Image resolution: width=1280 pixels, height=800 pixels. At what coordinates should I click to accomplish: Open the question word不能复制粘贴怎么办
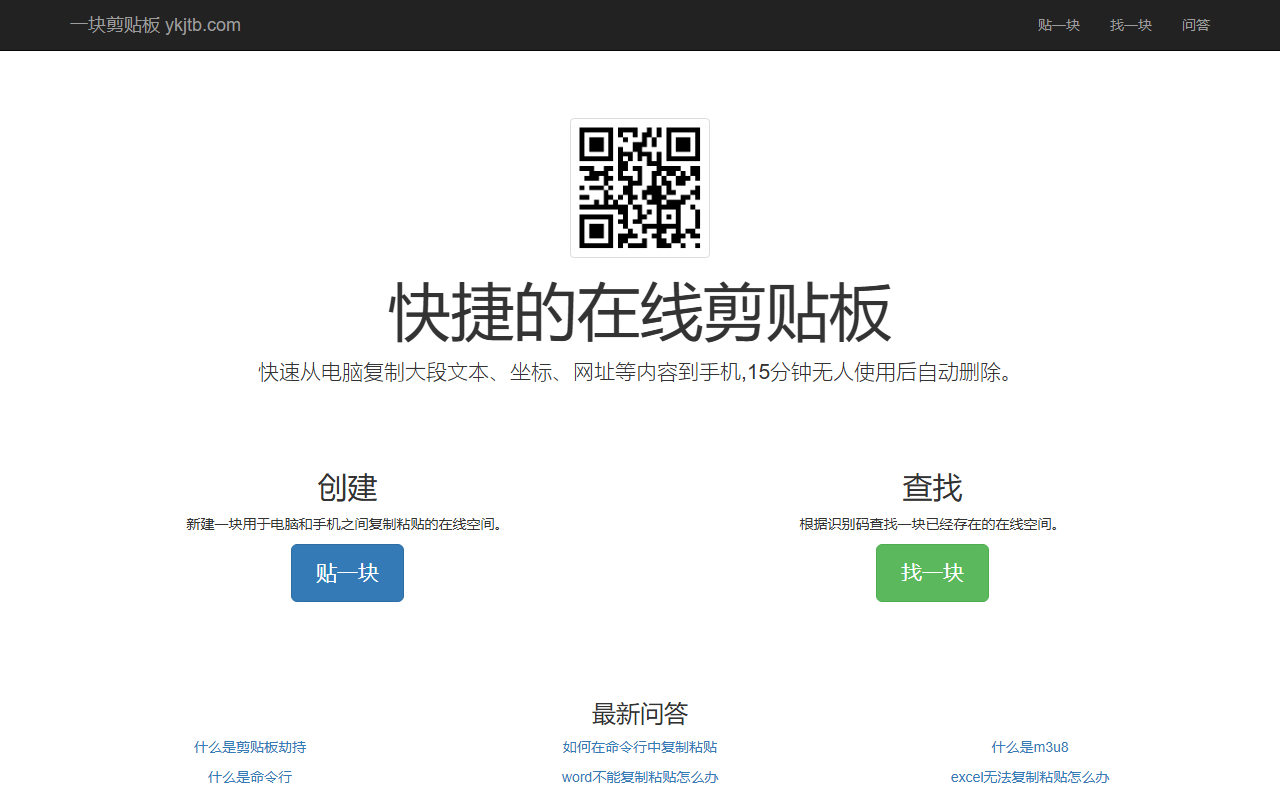(x=640, y=777)
